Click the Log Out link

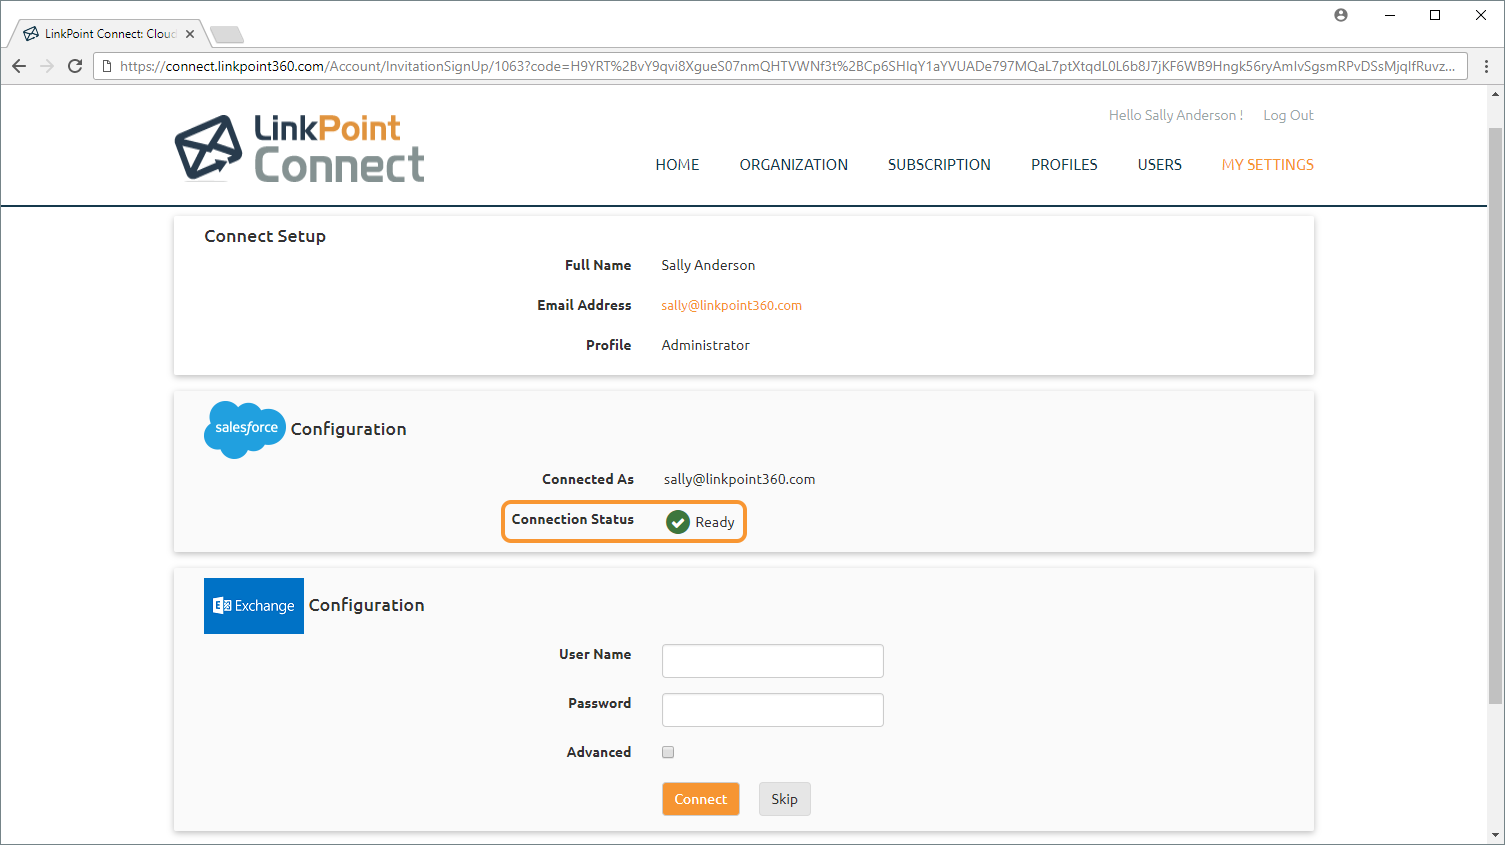(x=1288, y=115)
